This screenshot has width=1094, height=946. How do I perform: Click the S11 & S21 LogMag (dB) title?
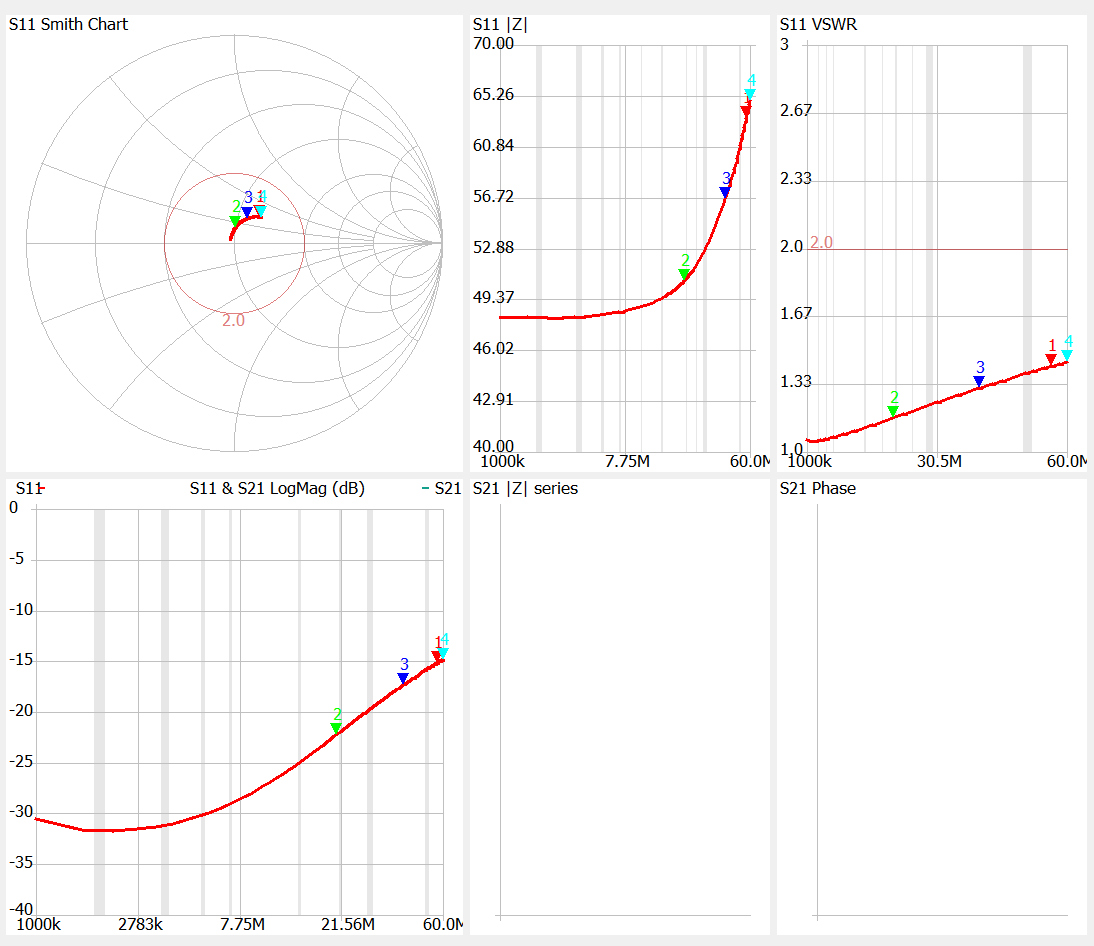click(x=277, y=488)
